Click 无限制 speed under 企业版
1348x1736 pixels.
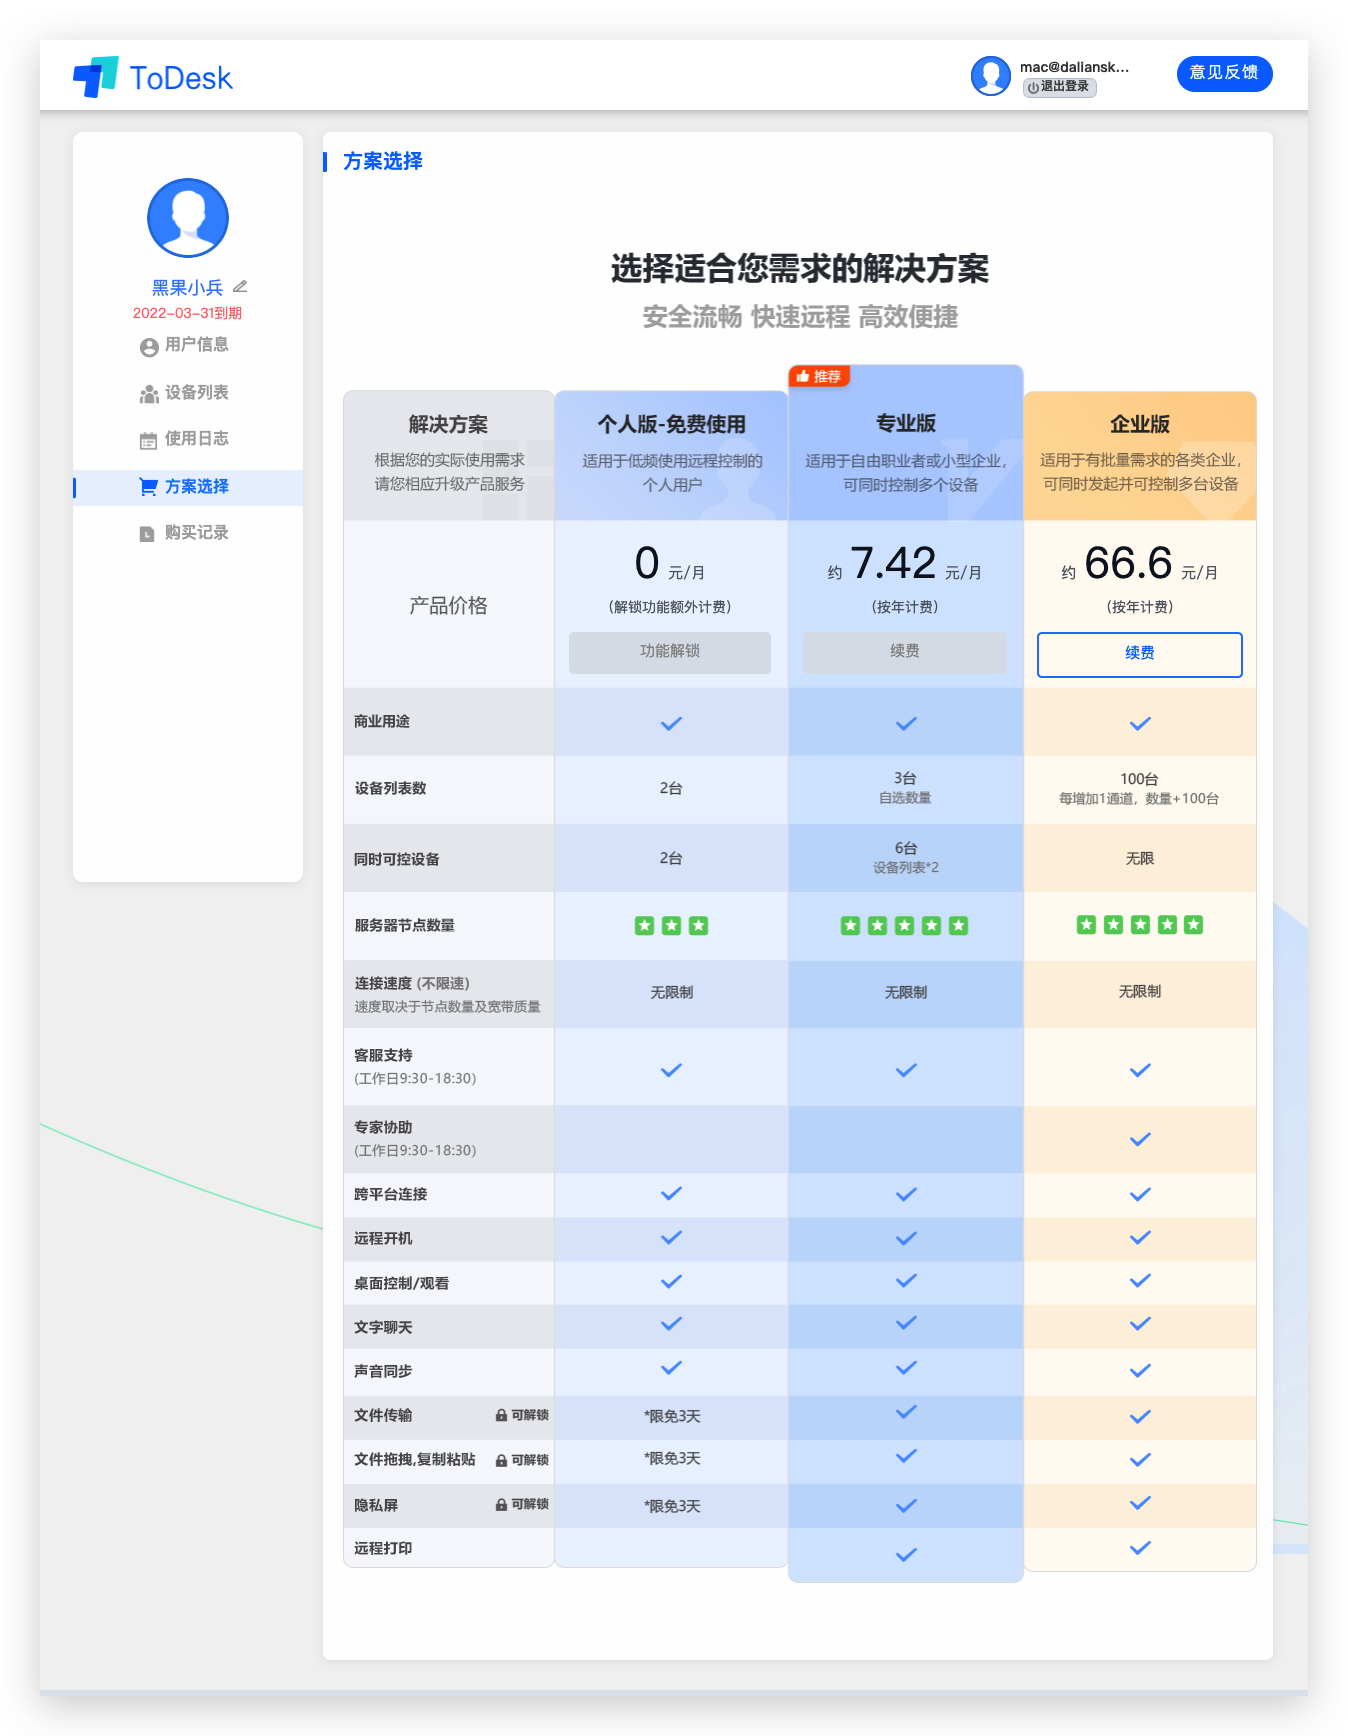pos(1140,992)
